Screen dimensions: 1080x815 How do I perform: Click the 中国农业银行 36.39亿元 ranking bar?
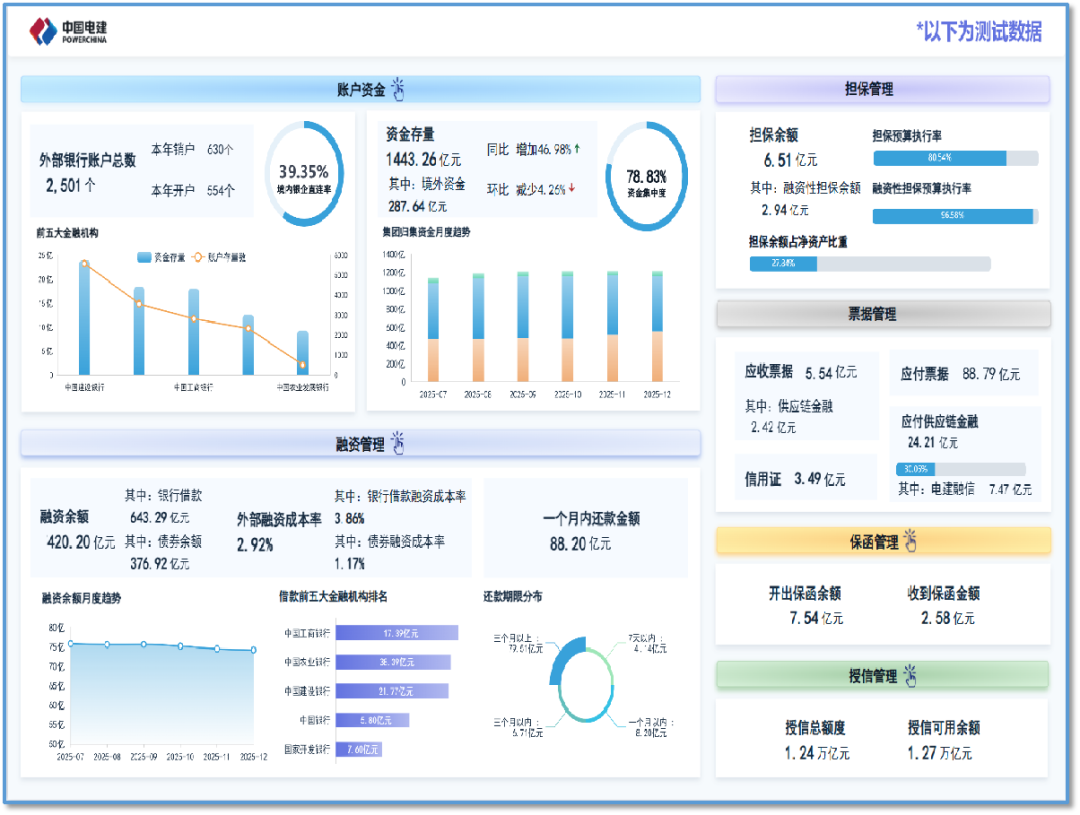click(x=393, y=661)
